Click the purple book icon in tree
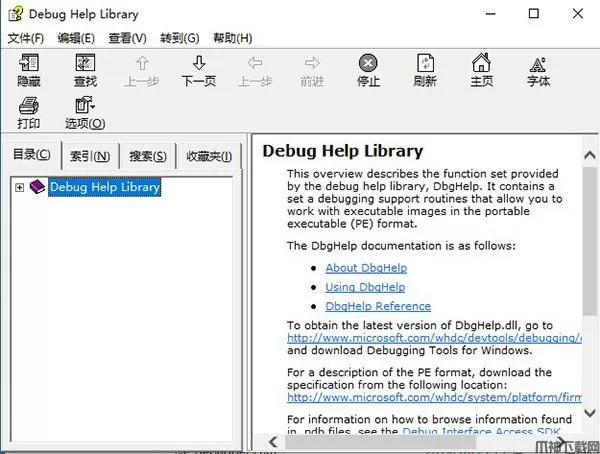600x454 pixels. pos(37,187)
